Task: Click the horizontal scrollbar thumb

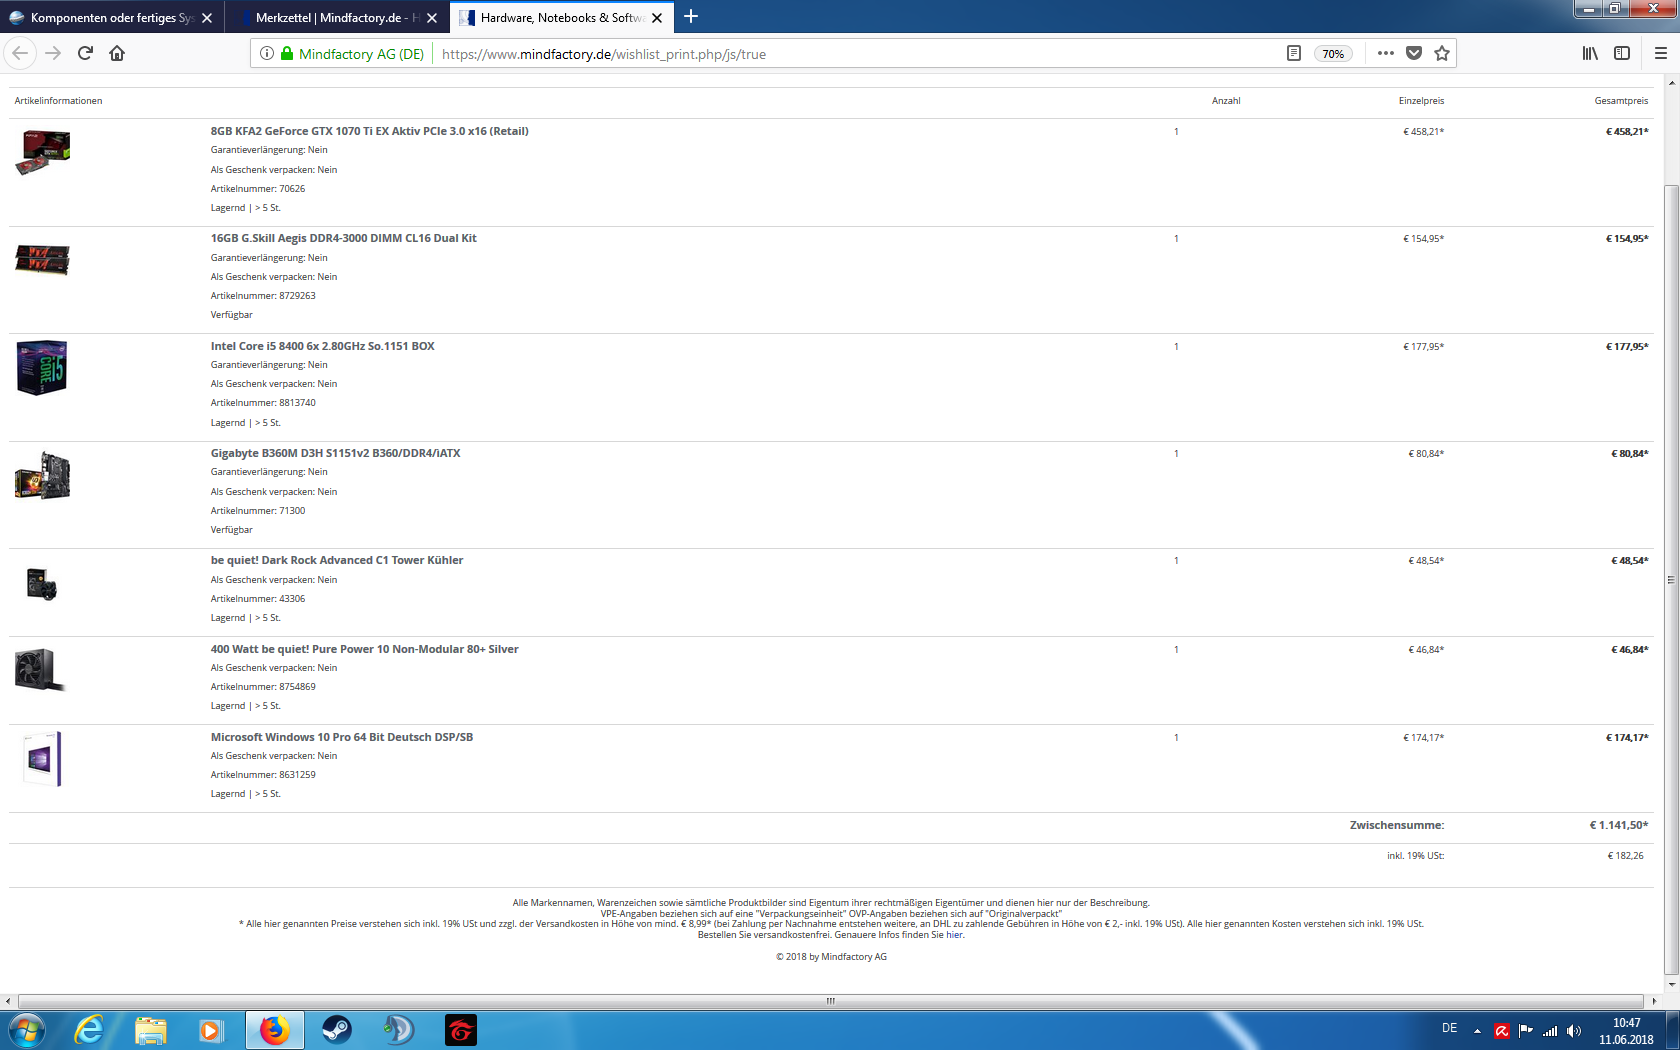Action: coord(830,1001)
